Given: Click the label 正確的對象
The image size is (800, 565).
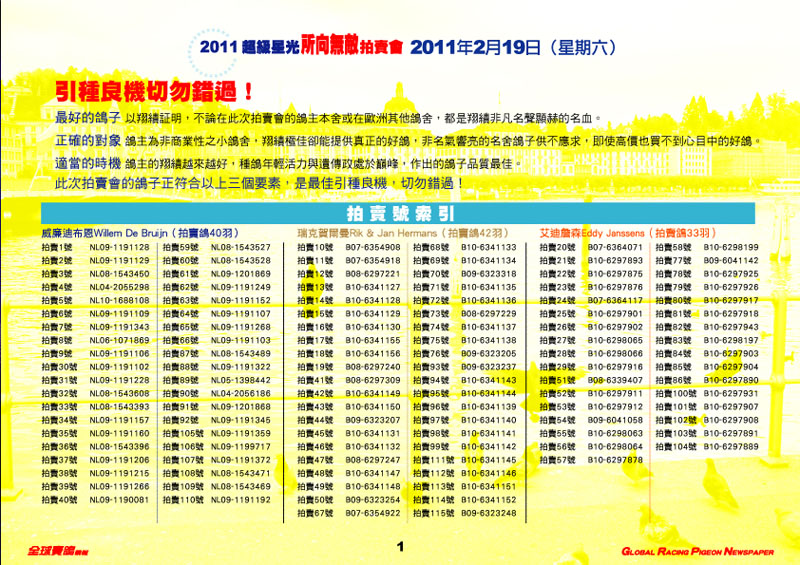Looking at the screenshot, I should (88, 140).
